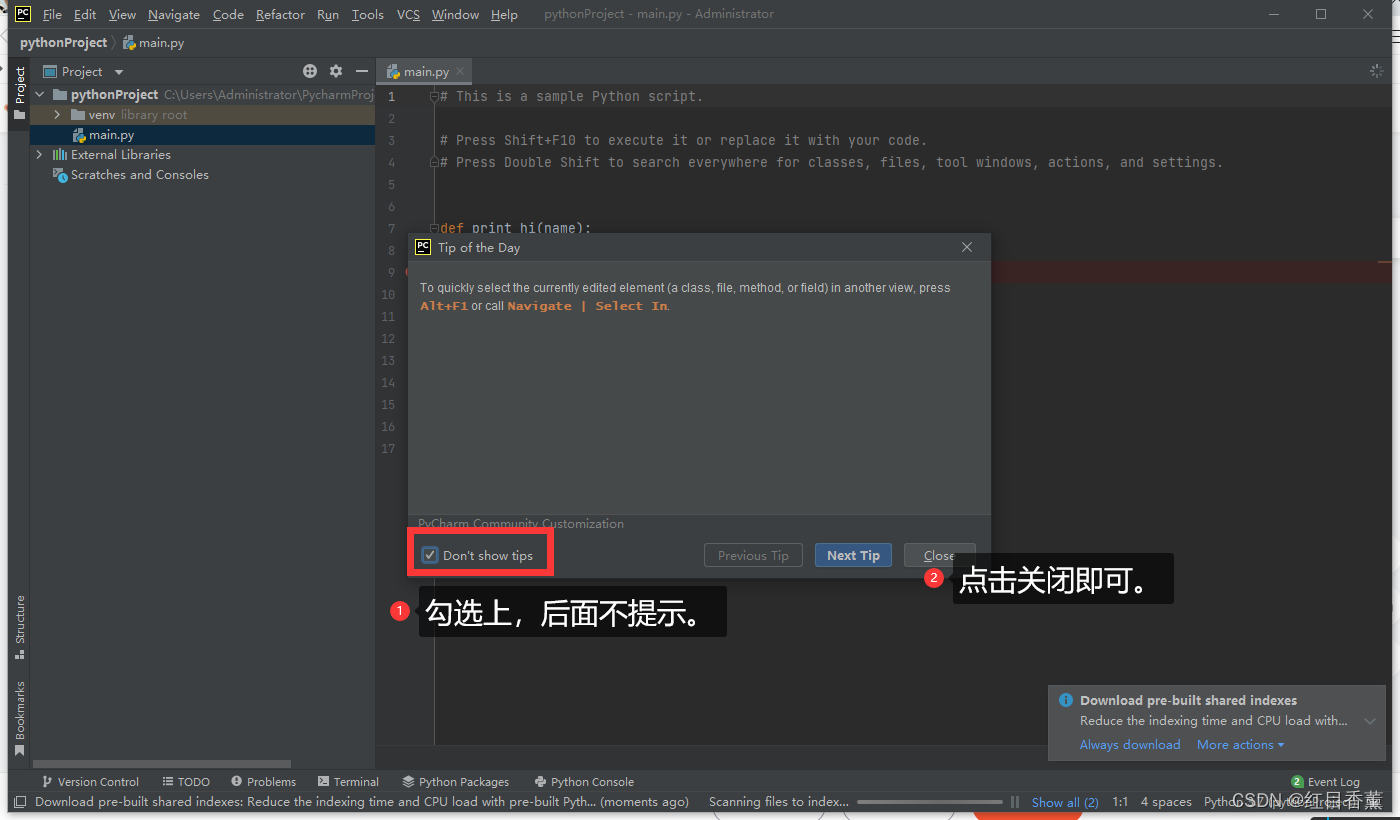Uncheck the Don't show tips checkbox

coord(430,554)
